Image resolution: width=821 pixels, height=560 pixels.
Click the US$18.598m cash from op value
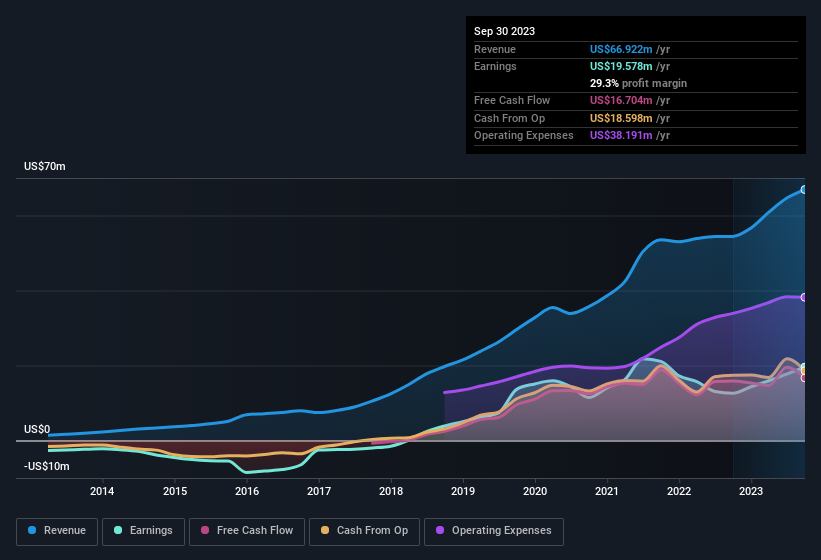point(621,118)
